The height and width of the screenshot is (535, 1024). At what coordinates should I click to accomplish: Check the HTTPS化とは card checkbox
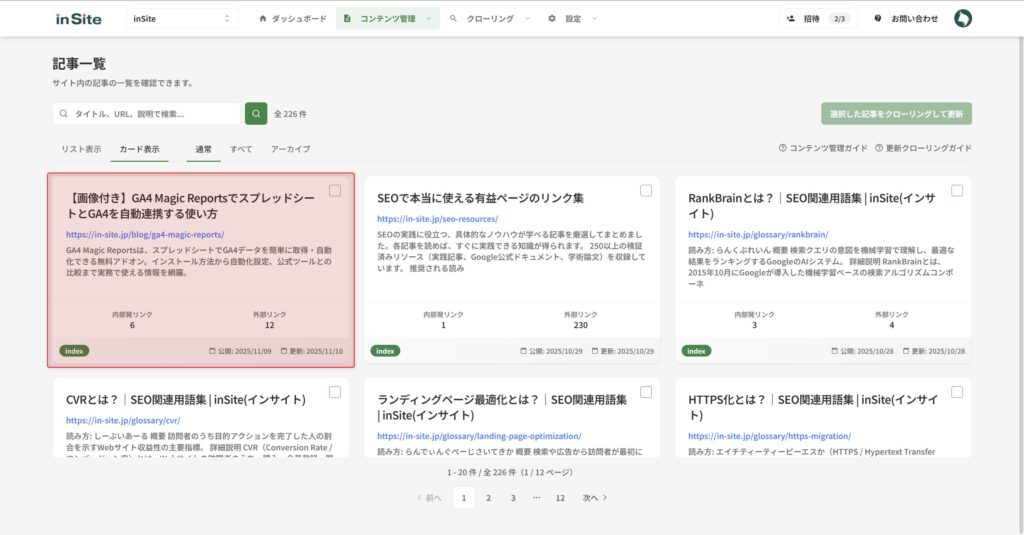click(957, 392)
